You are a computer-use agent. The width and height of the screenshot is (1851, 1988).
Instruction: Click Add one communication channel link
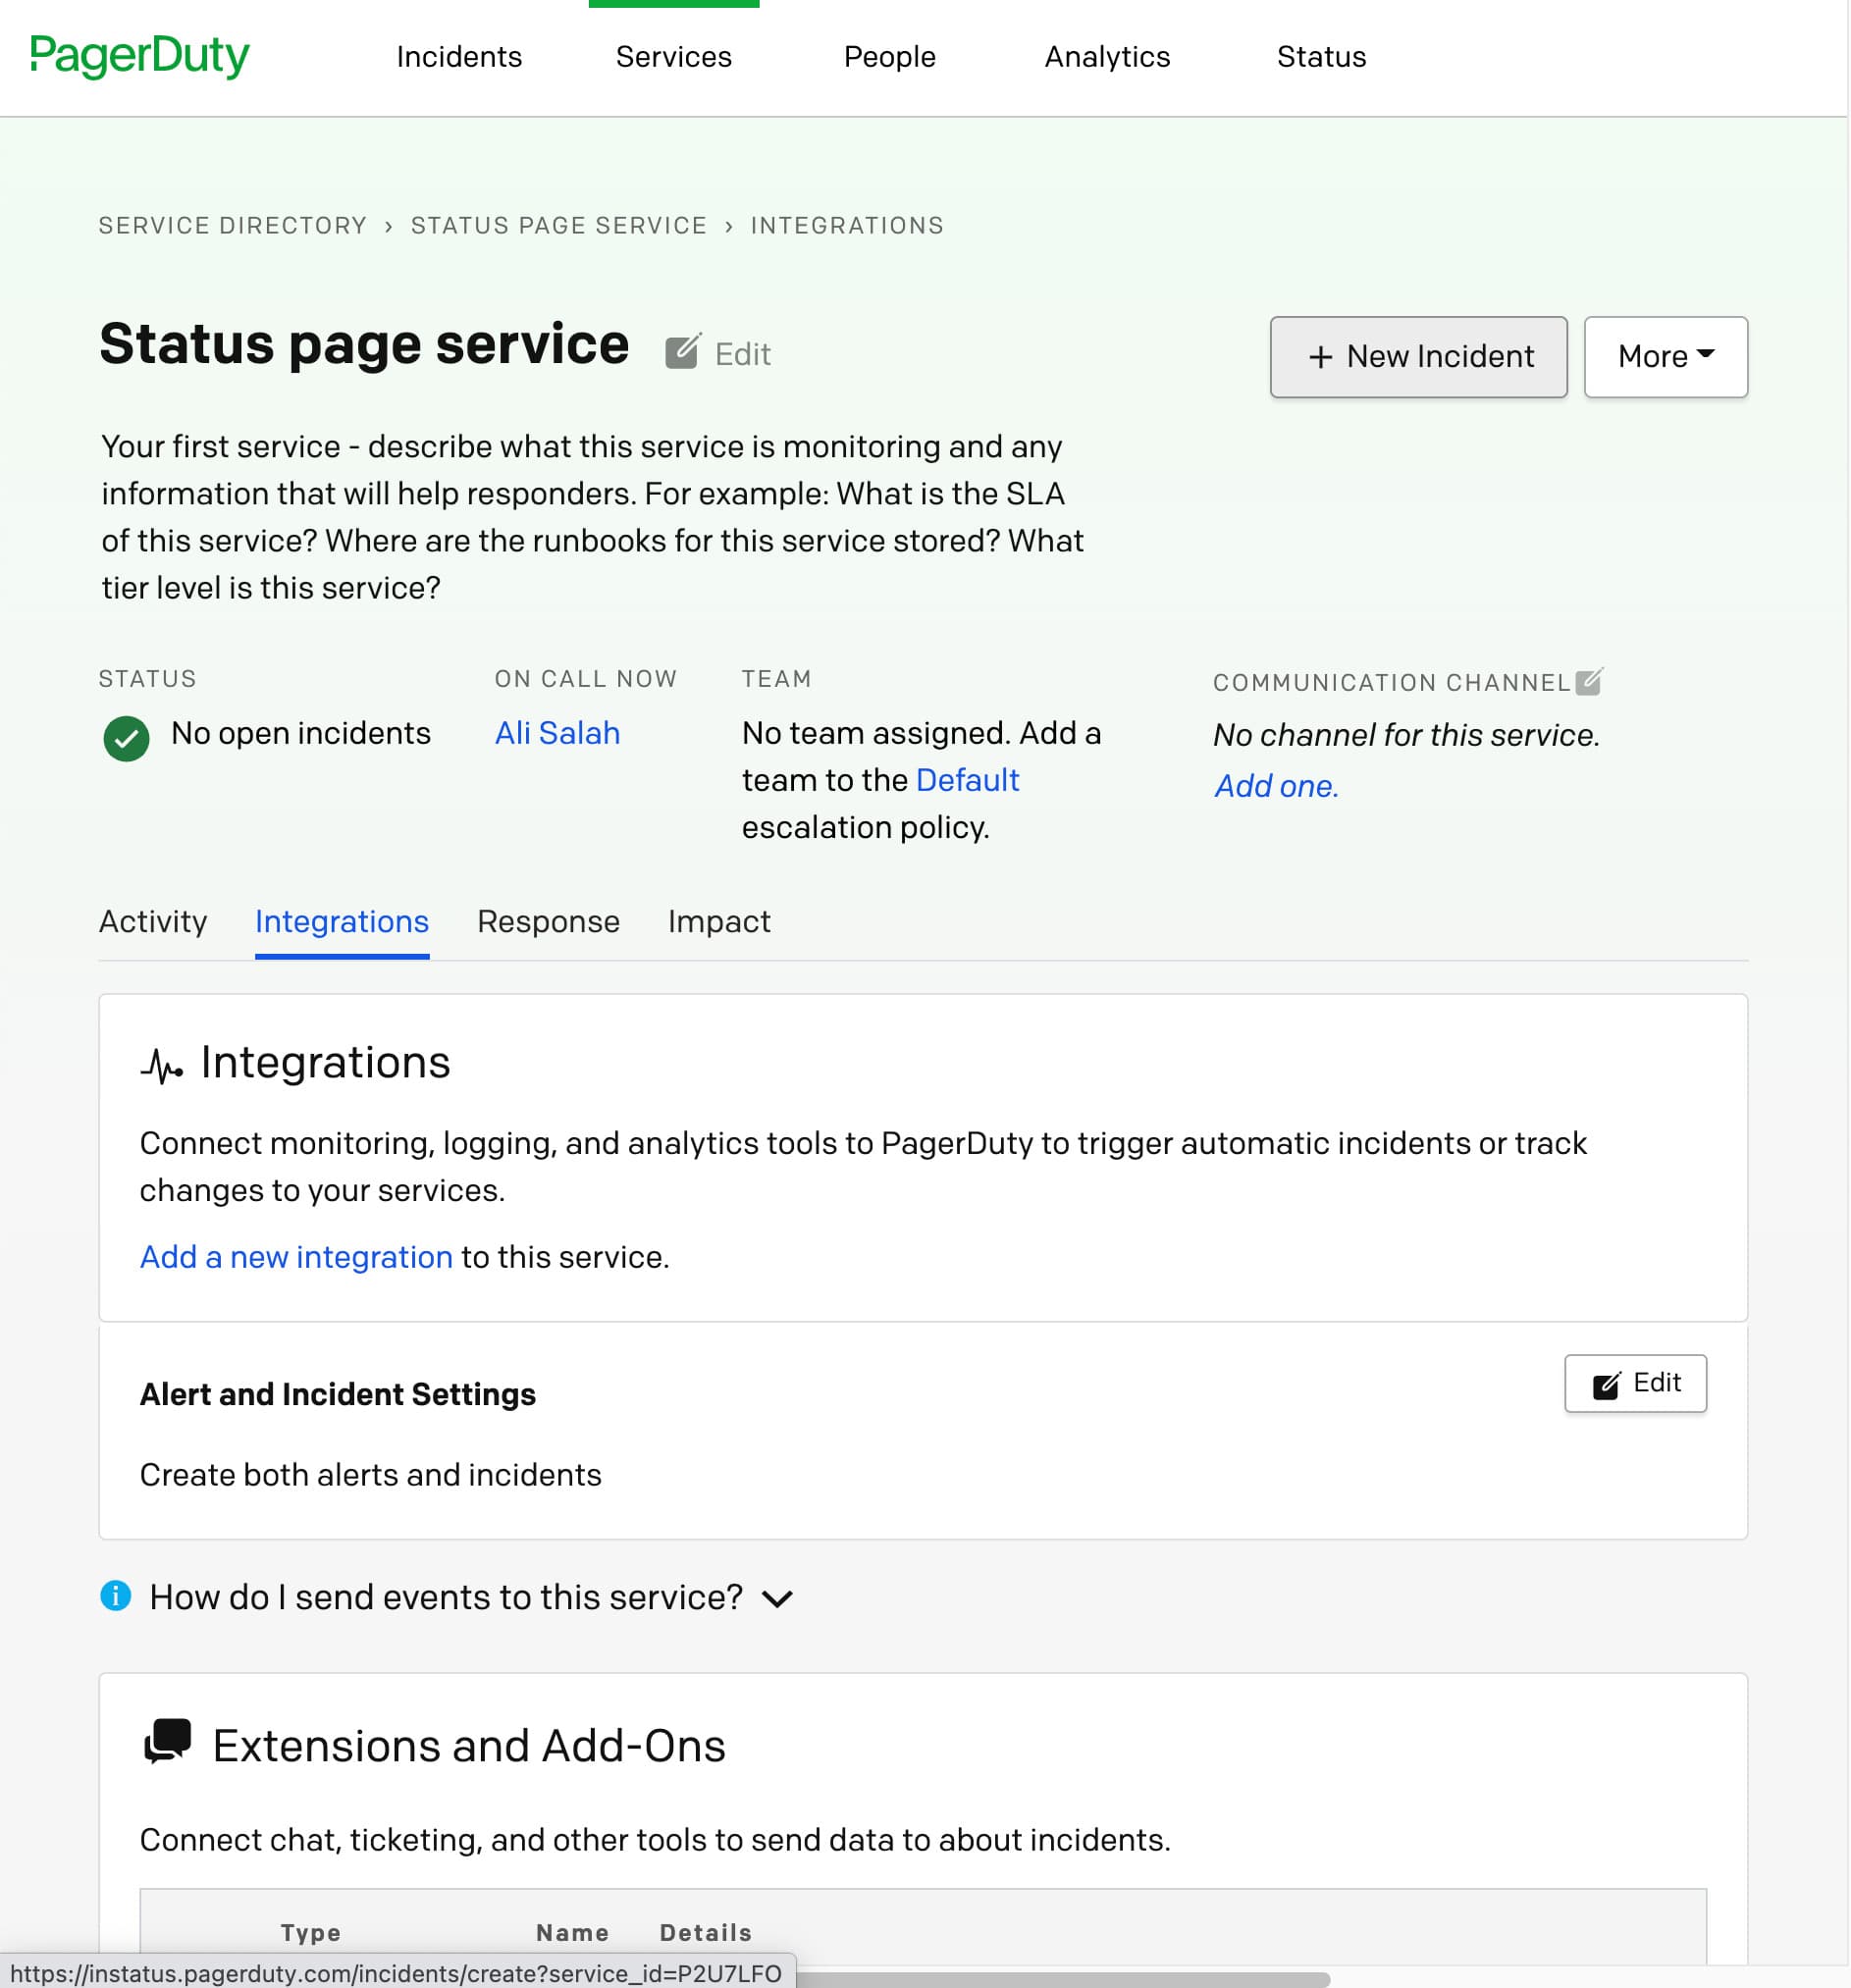click(1276, 786)
